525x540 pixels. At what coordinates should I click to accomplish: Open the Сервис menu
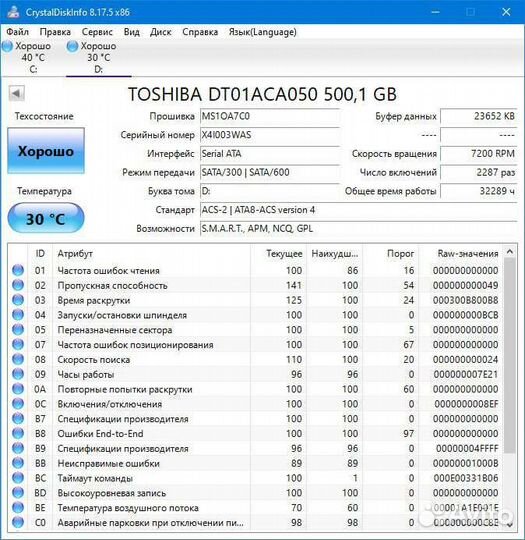(x=97, y=32)
